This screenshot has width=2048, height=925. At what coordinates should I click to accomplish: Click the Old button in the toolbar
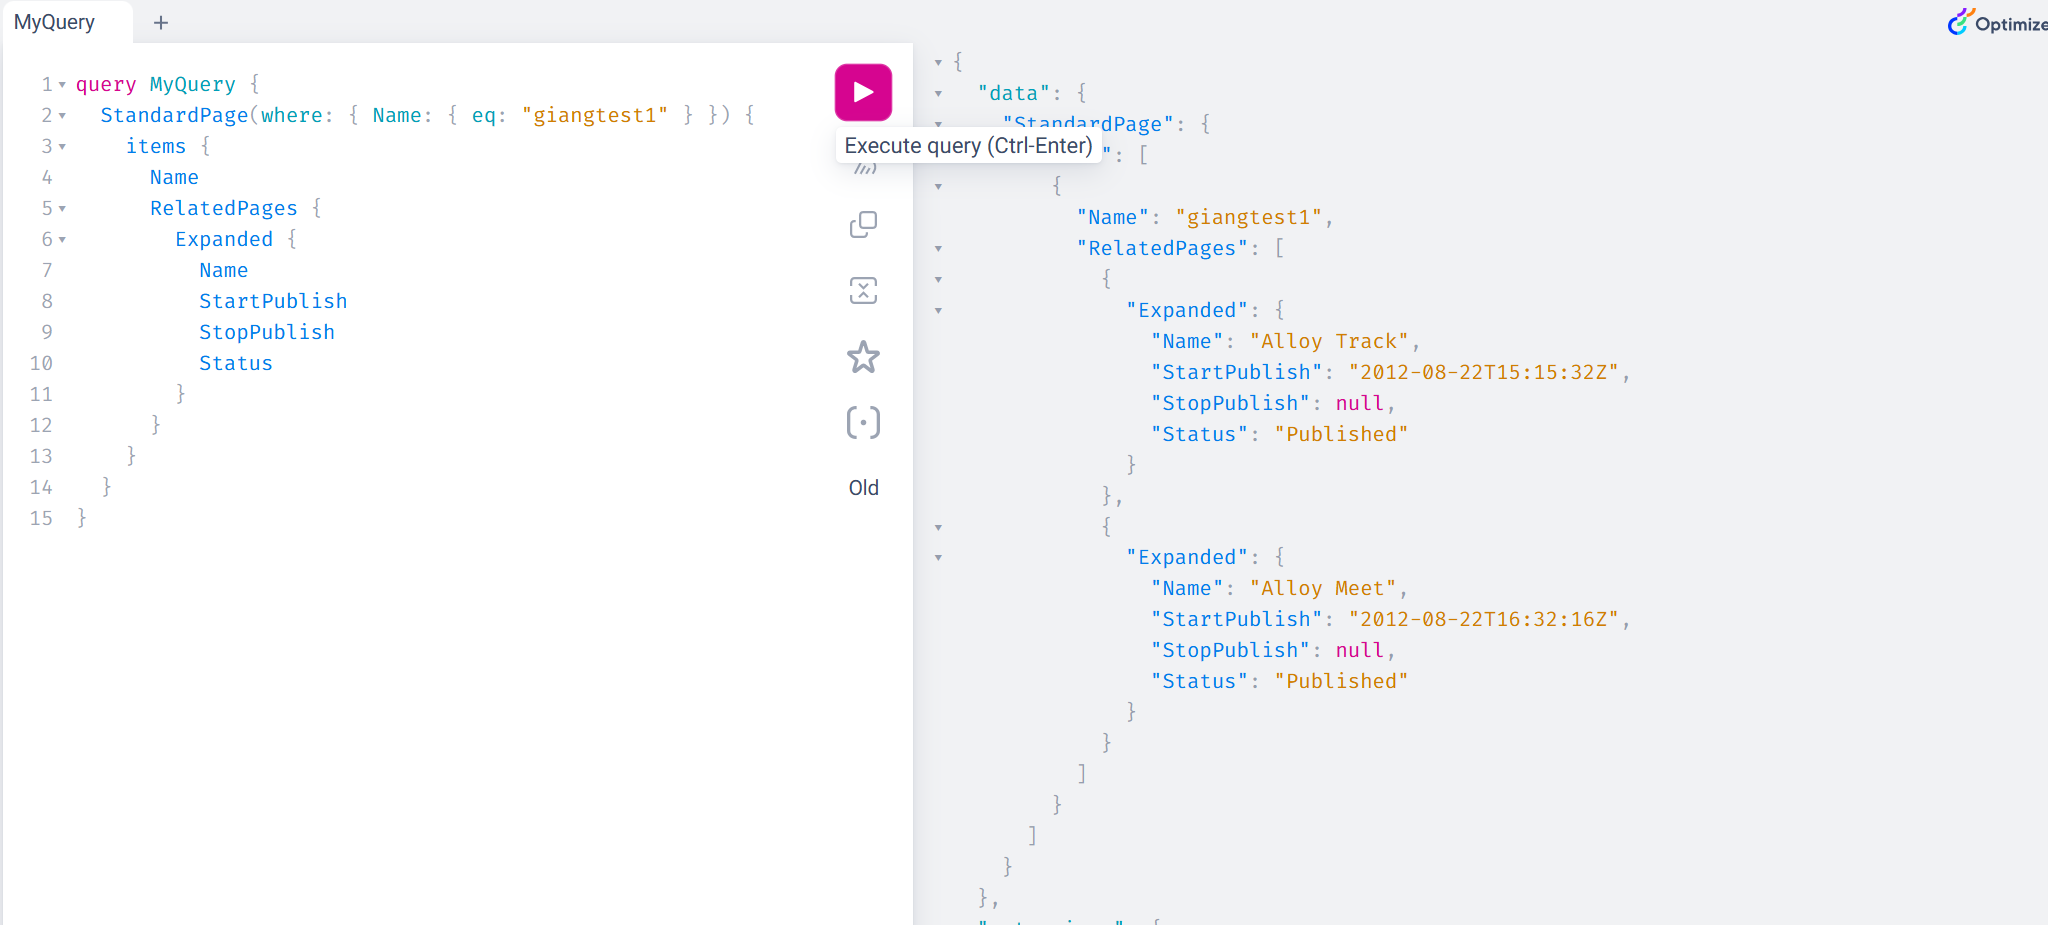tap(863, 488)
